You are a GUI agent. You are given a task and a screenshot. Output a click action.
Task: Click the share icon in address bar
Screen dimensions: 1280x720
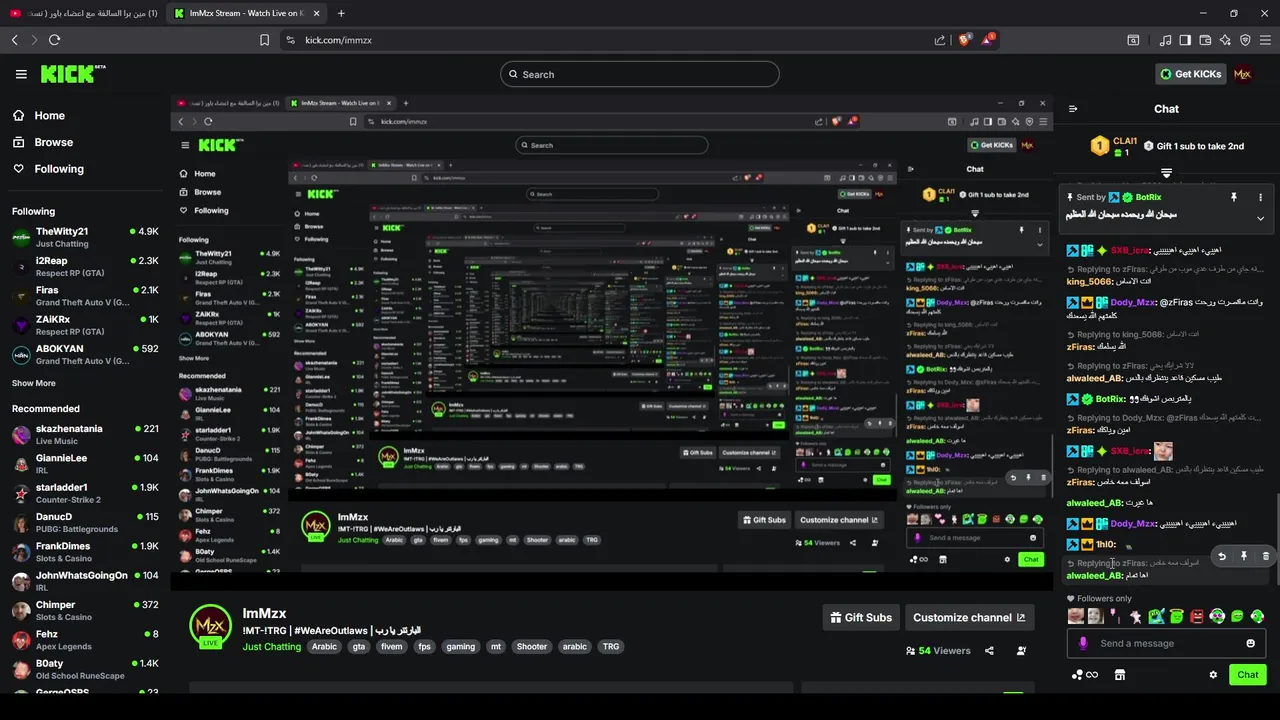click(940, 40)
